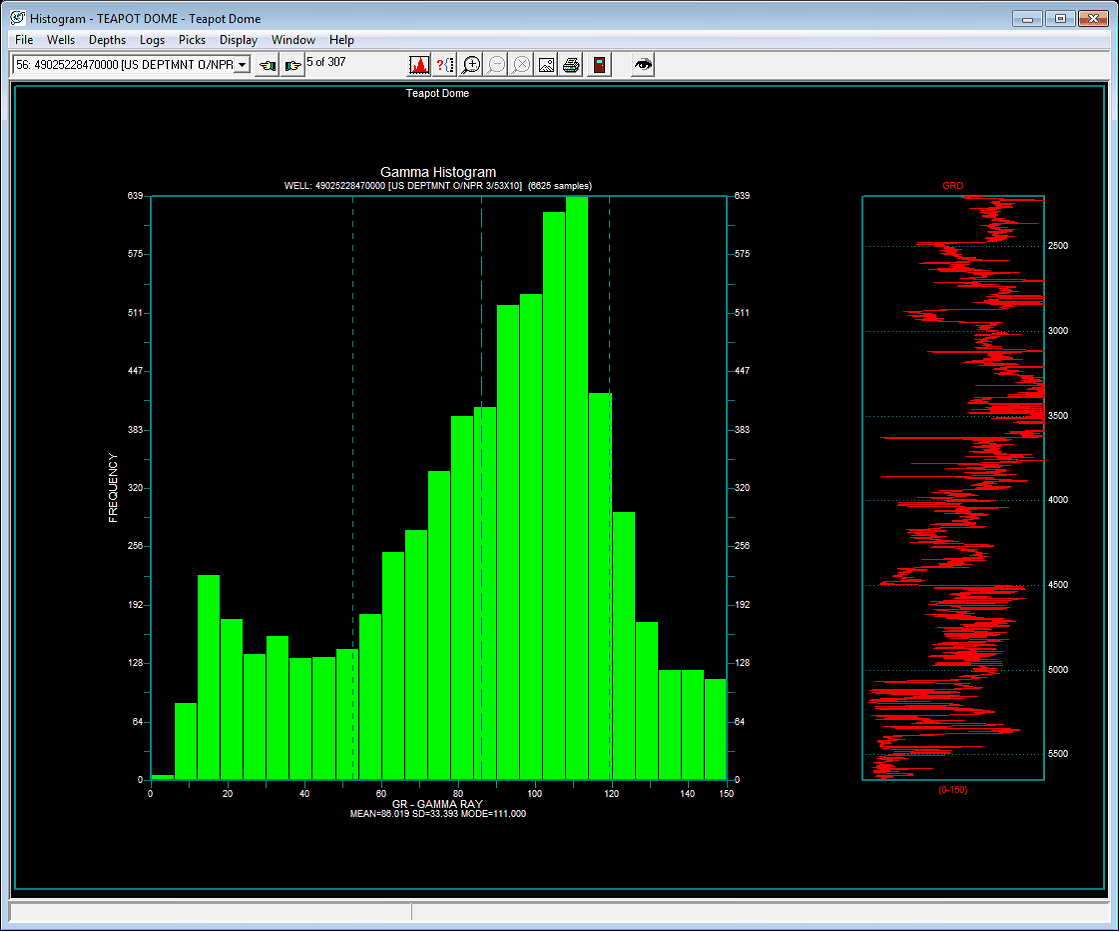The height and width of the screenshot is (932, 1120).
Task: Click the save image picture icon
Action: tap(546, 65)
